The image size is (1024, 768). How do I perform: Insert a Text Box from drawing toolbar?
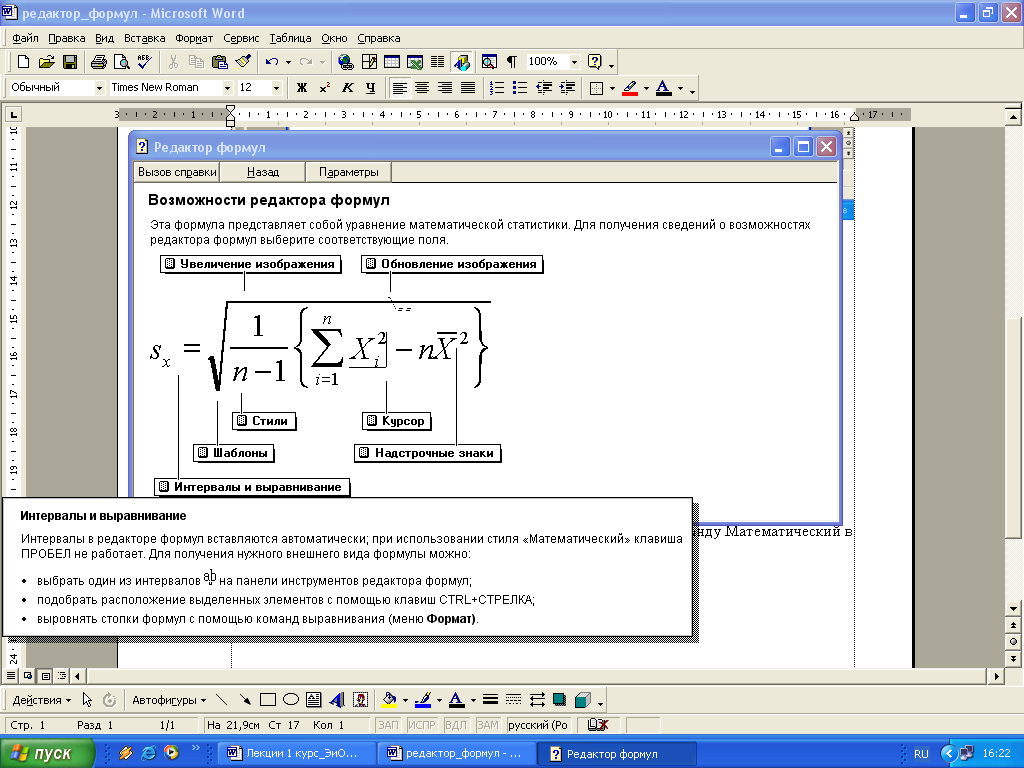click(x=313, y=700)
